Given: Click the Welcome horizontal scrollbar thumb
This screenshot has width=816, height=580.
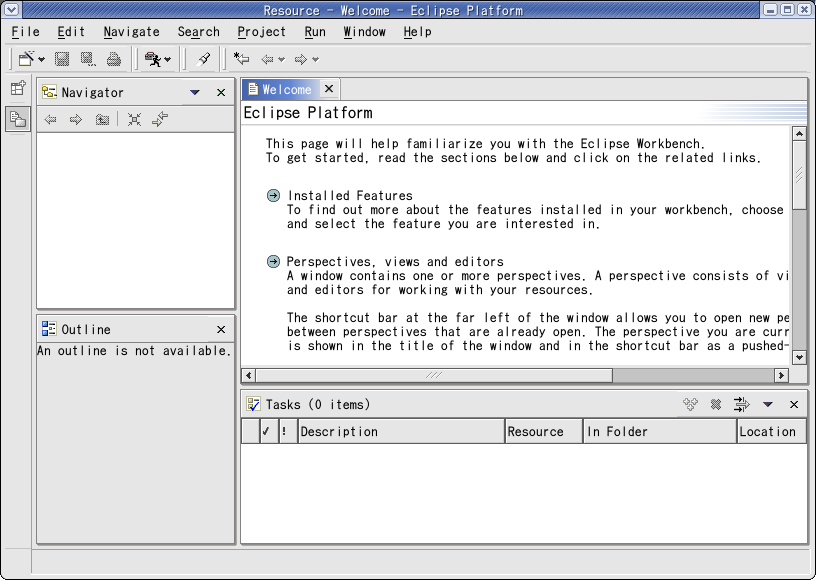Looking at the screenshot, I should (x=434, y=375).
